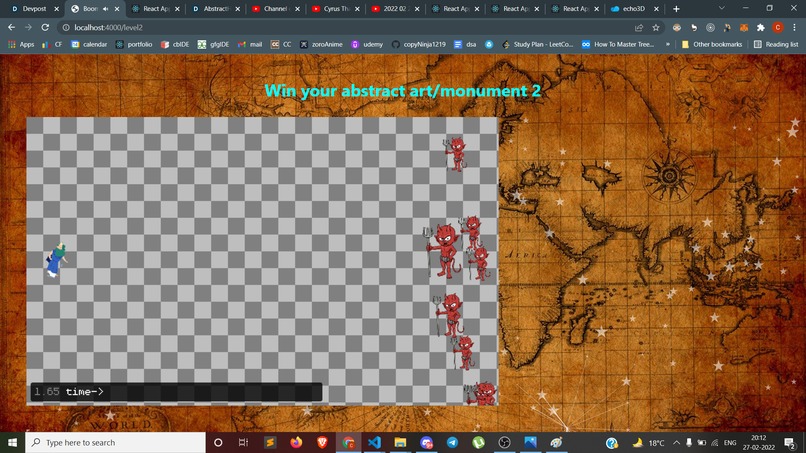Click the top red devil near the board's edge
806x453 pixels.
tap(455, 153)
